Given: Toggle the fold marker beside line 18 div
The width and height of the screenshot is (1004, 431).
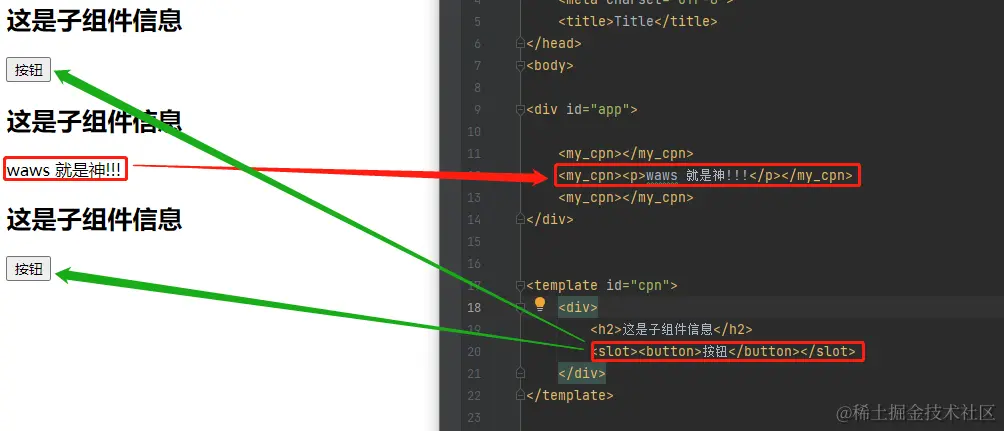Looking at the screenshot, I should click(521, 307).
